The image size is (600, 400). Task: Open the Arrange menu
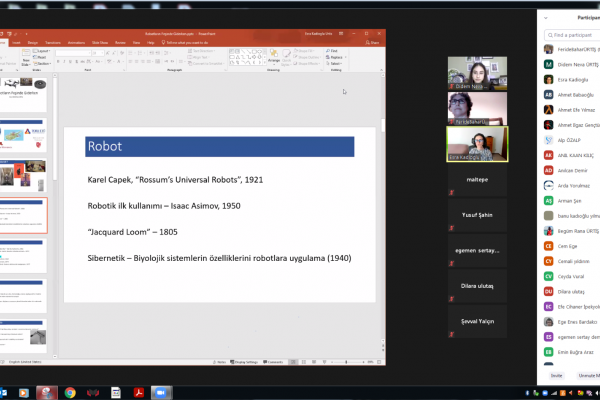tap(274, 56)
